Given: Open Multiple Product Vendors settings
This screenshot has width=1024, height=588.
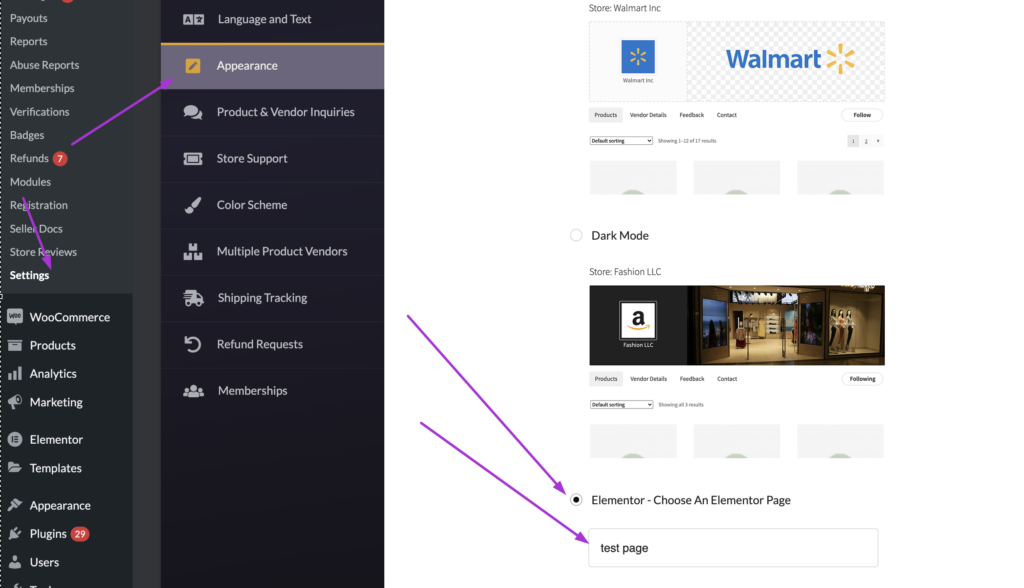Looking at the screenshot, I should pyautogui.click(x=272, y=252).
